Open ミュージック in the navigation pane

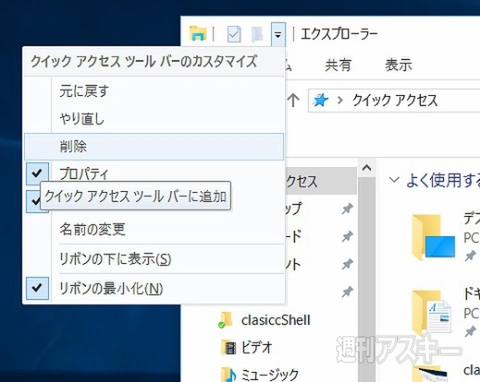coord(270,375)
